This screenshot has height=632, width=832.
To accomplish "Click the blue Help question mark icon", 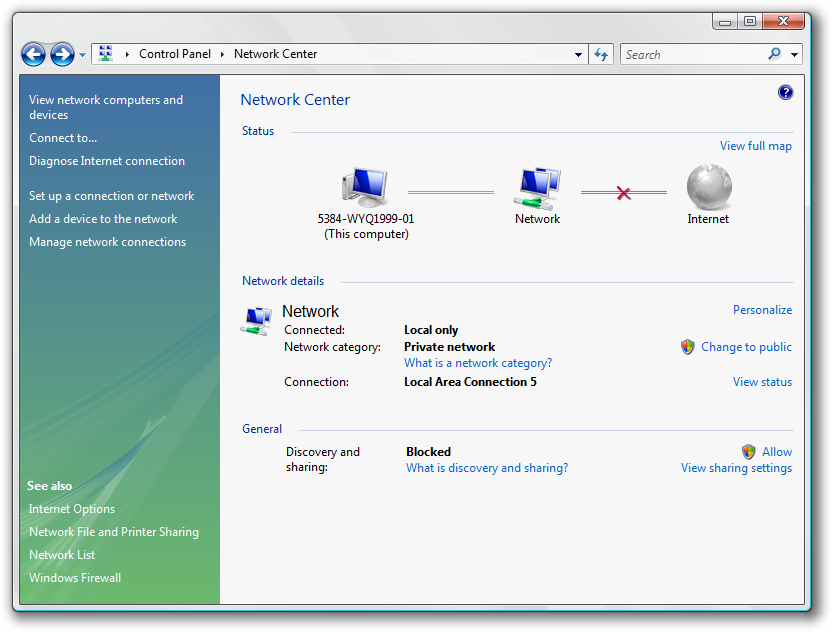I will click(785, 92).
